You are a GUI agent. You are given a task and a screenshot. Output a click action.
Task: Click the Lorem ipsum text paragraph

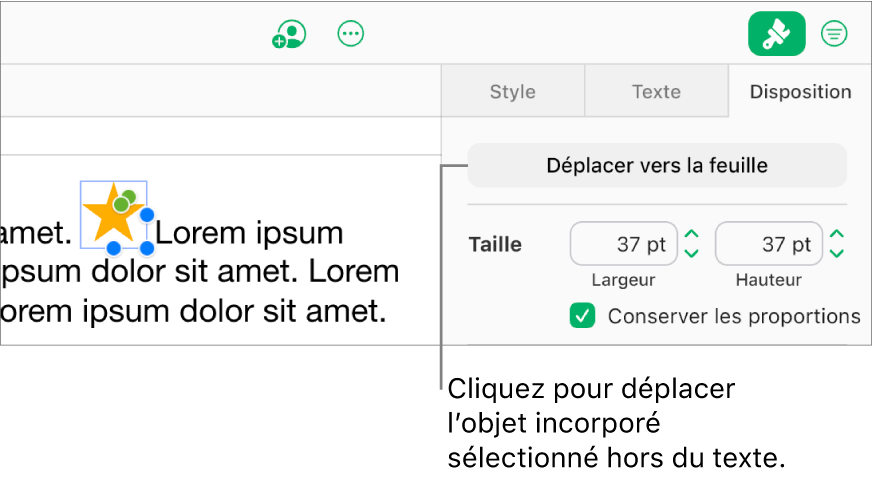point(200,272)
